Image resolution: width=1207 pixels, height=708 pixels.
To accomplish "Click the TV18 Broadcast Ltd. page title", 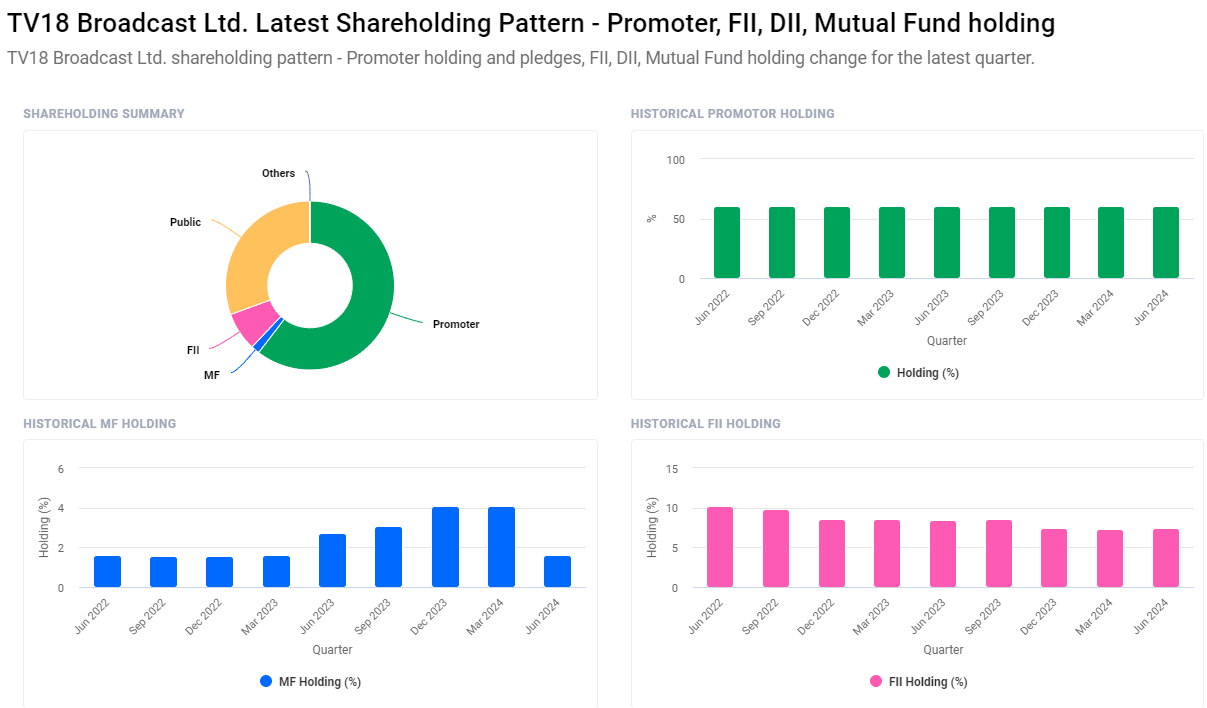I will coord(531,23).
